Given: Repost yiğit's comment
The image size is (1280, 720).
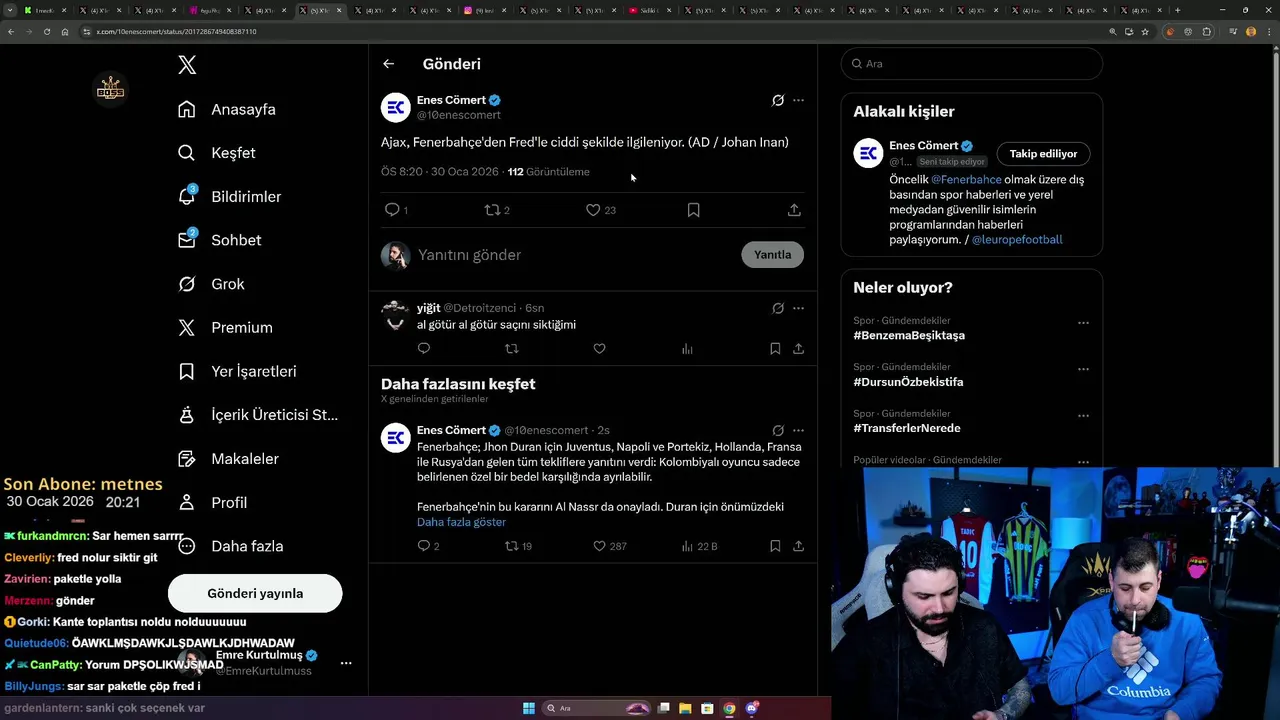Looking at the screenshot, I should point(512,349).
